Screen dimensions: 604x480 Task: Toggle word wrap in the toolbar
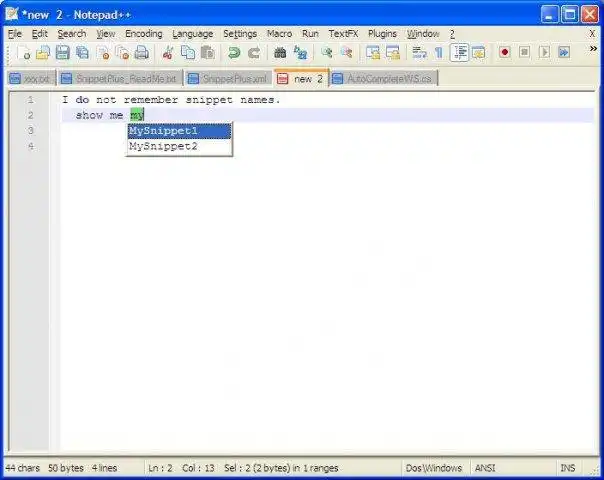(419, 52)
